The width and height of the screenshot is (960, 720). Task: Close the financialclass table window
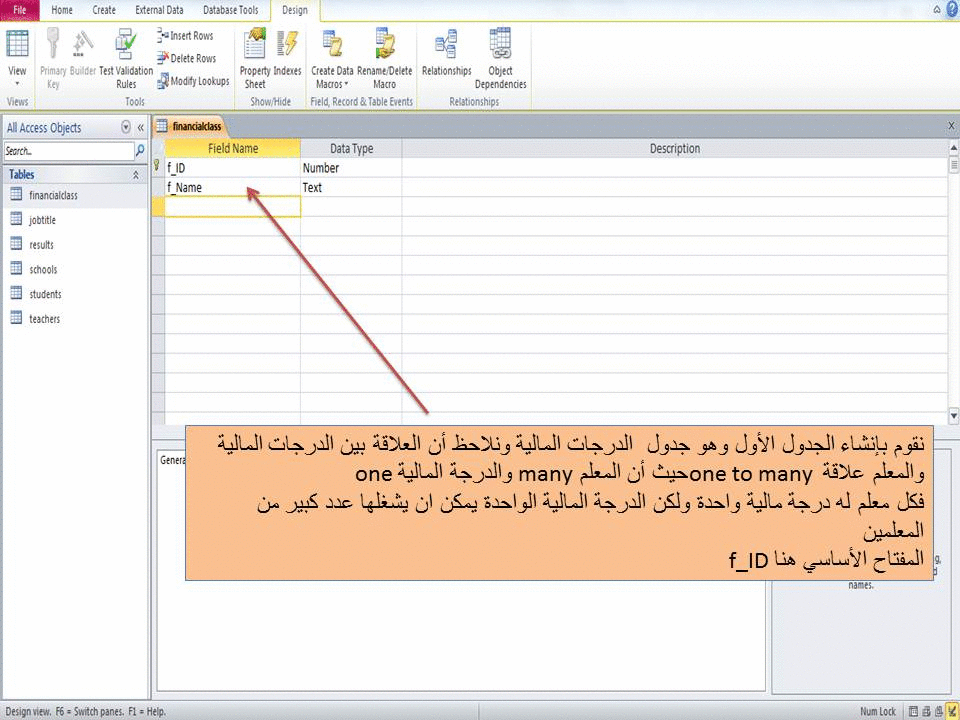click(951, 126)
